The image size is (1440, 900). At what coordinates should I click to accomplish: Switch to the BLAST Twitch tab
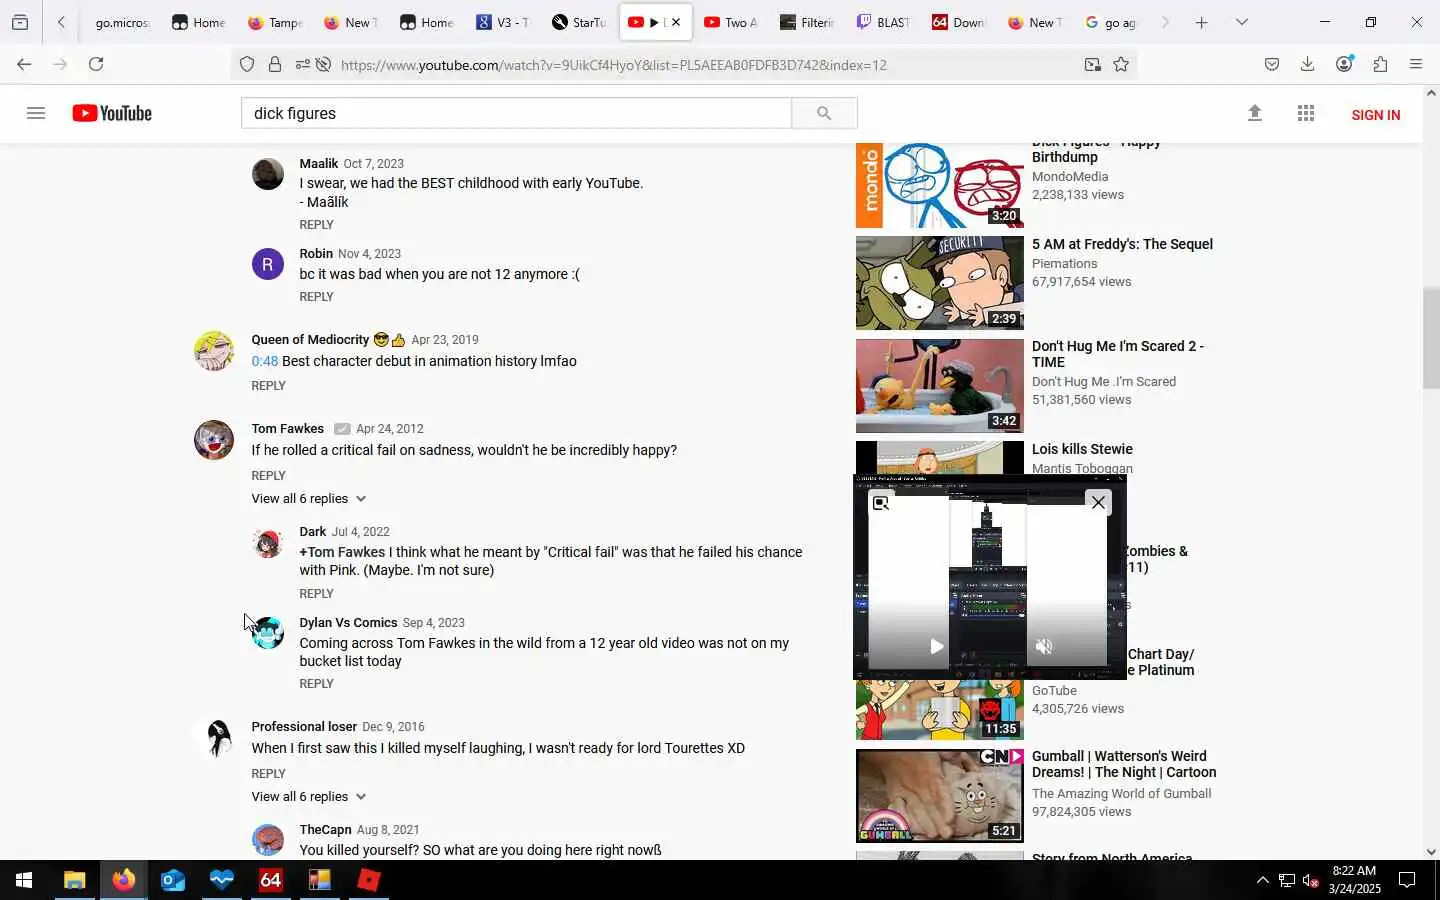pos(882,22)
